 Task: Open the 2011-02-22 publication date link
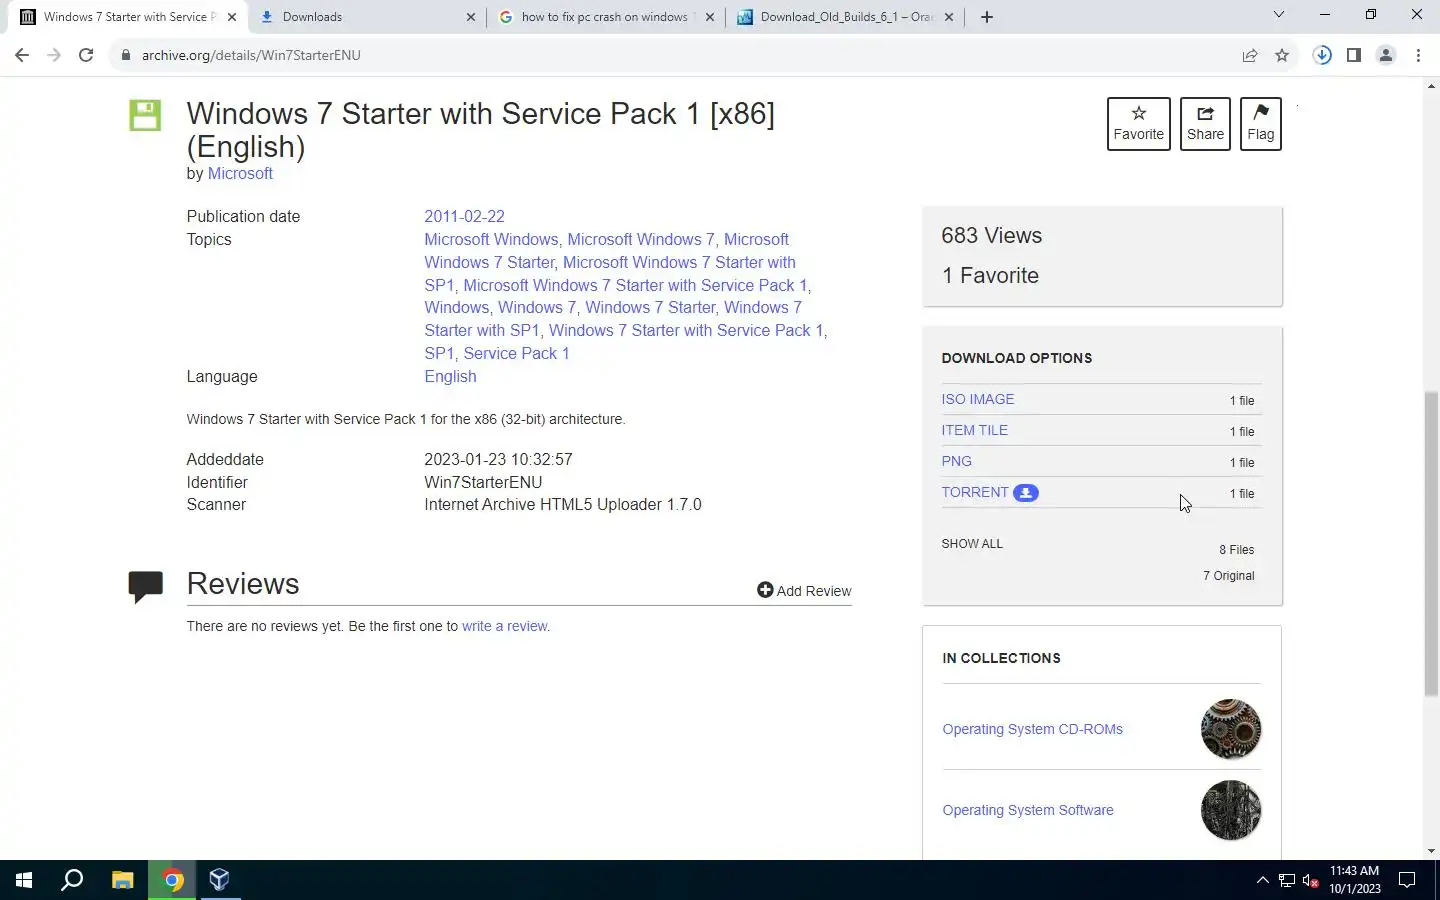point(464,216)
